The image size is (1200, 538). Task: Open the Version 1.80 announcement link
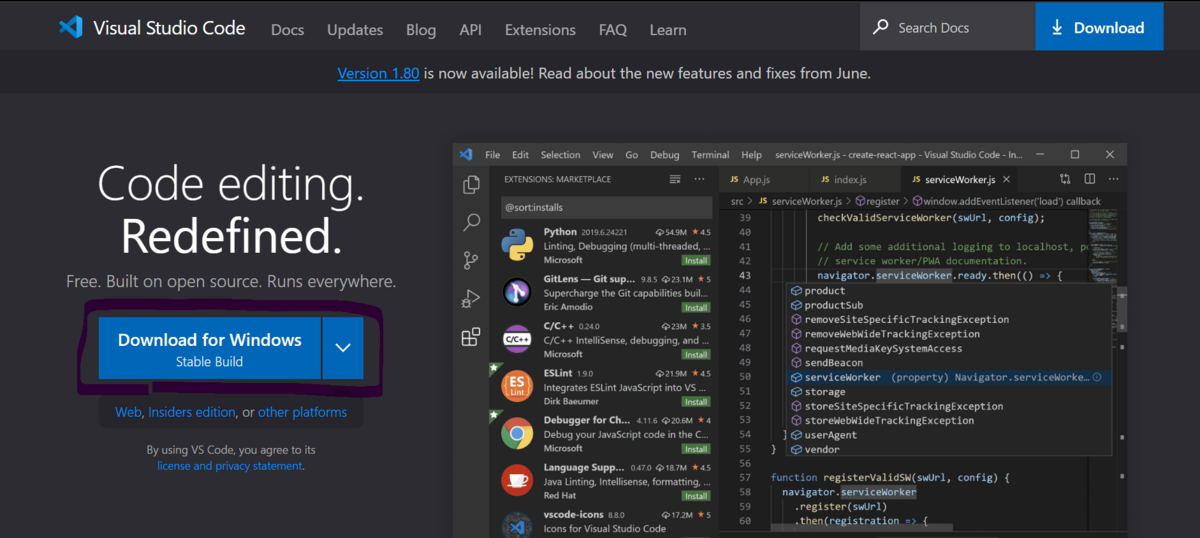coord(378,73)
